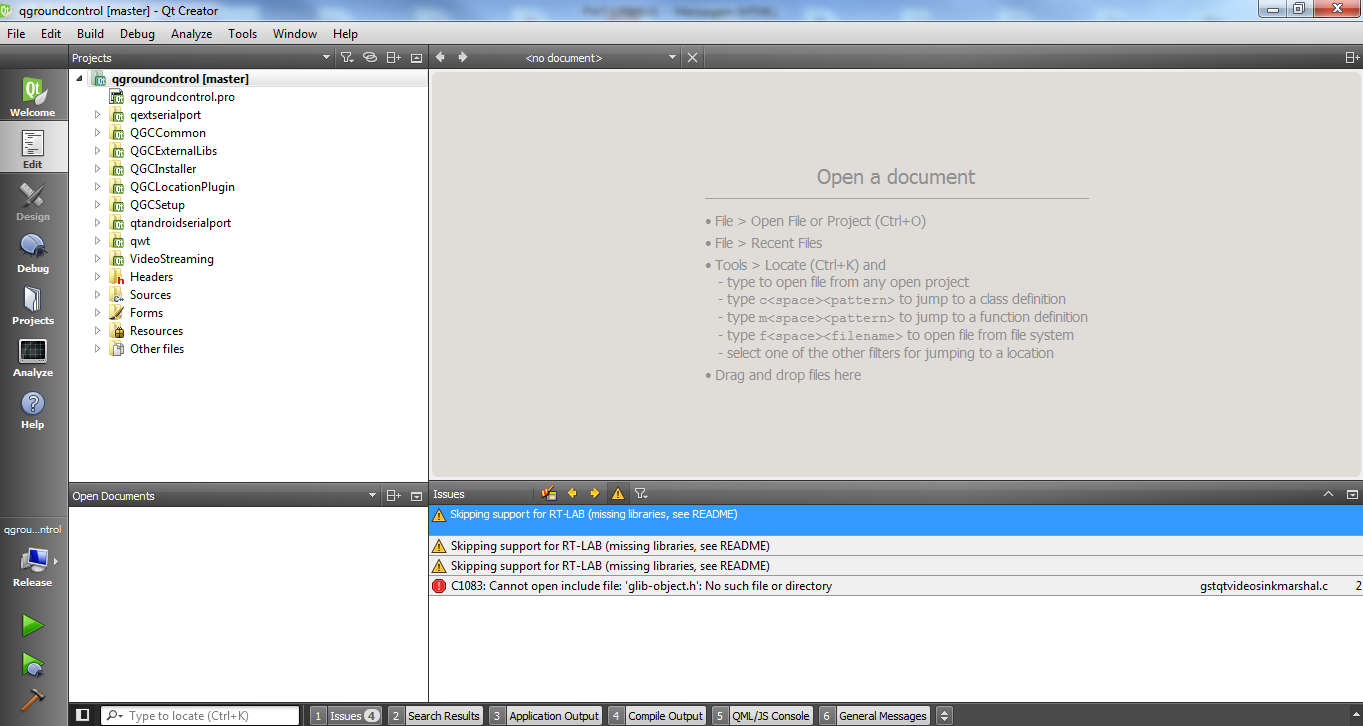Switch to Welcome mode
Screen dimensions: 1363x726
pyautogui.click(x=33, y=97)
